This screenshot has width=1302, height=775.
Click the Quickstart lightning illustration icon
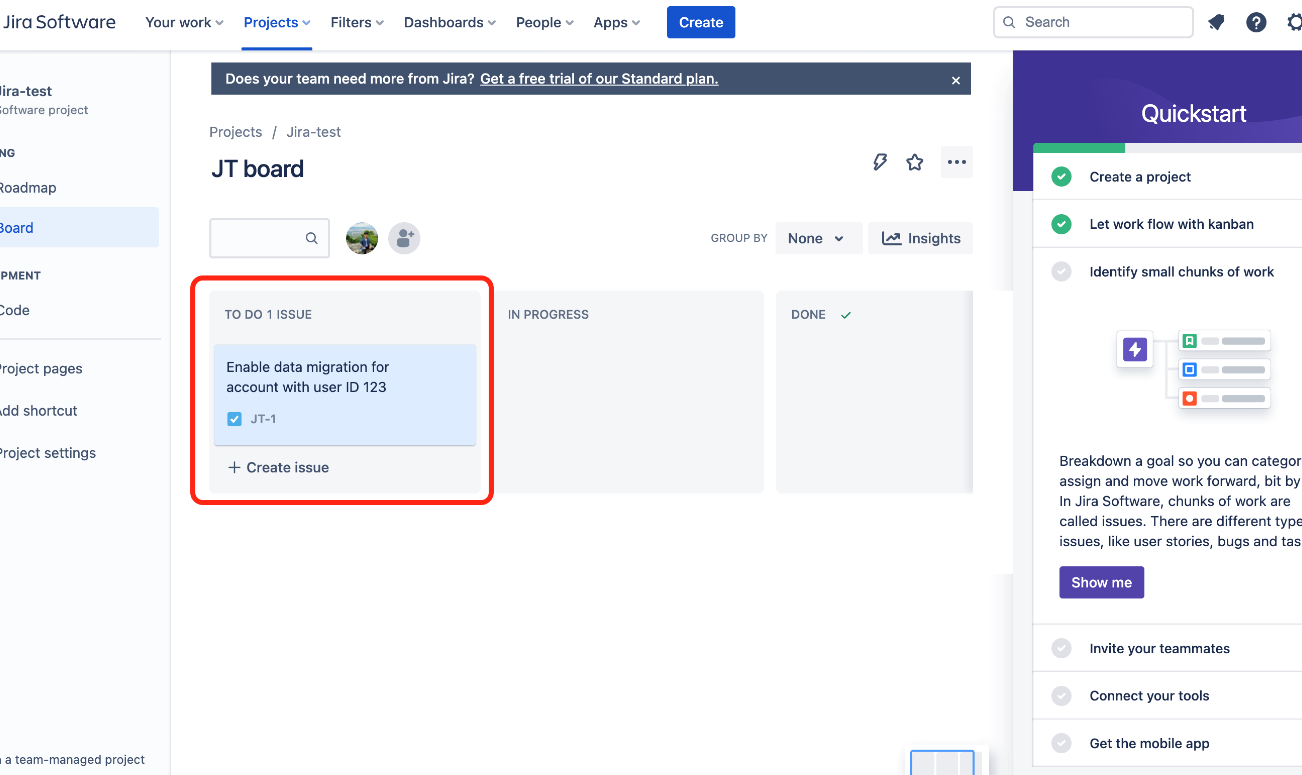1135,349
